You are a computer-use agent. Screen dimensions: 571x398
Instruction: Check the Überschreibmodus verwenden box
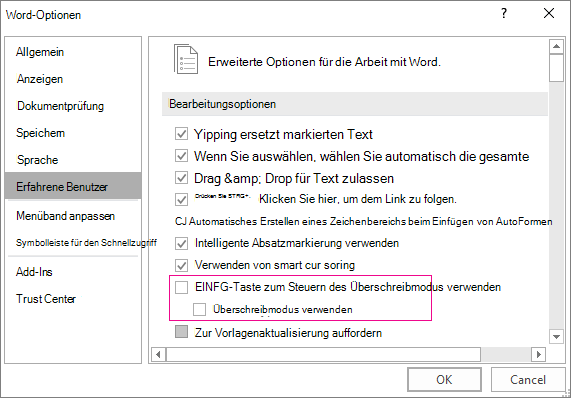click(199, 310)
